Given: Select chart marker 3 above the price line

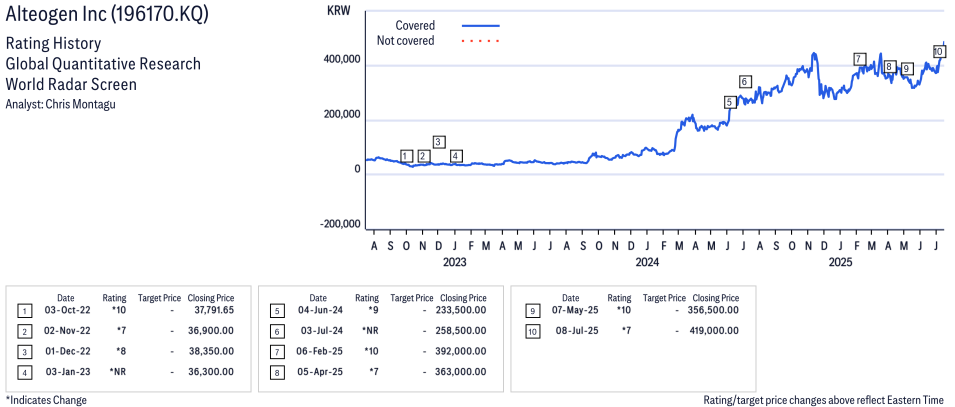Looking at the screenshot, I should [x=439, y=141].
